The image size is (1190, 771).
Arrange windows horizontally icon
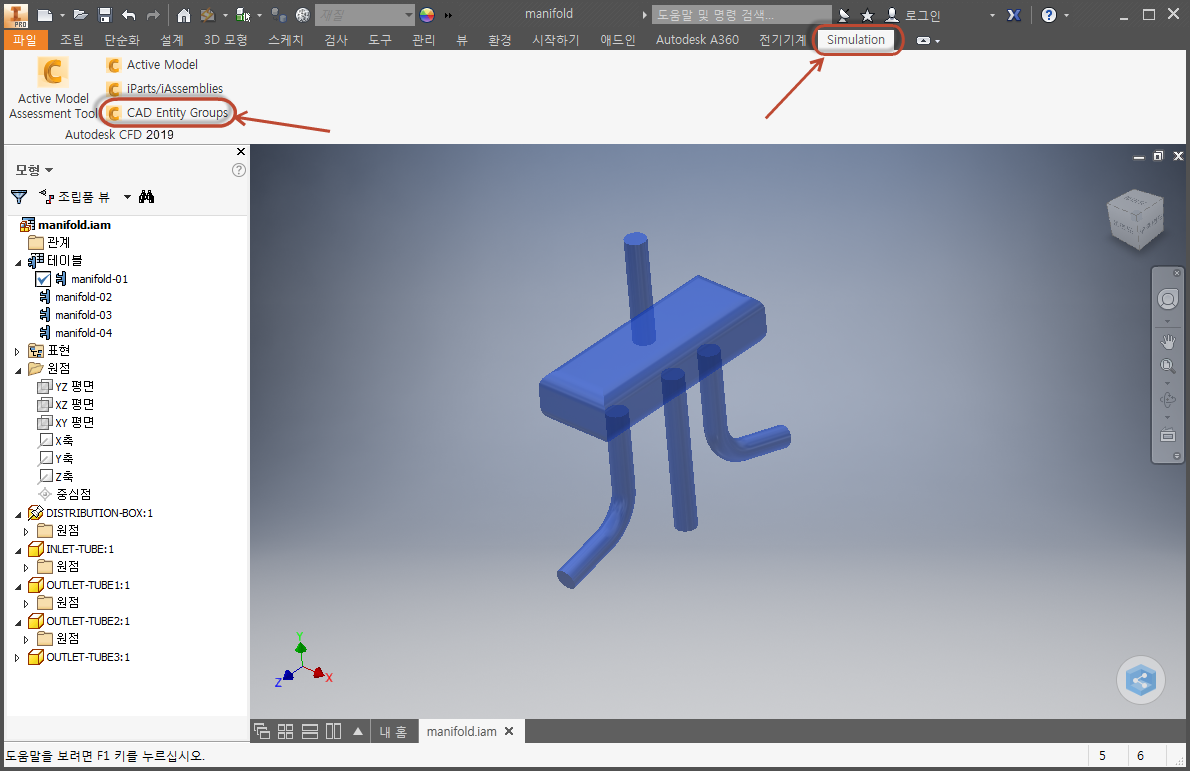coord(310,732)
